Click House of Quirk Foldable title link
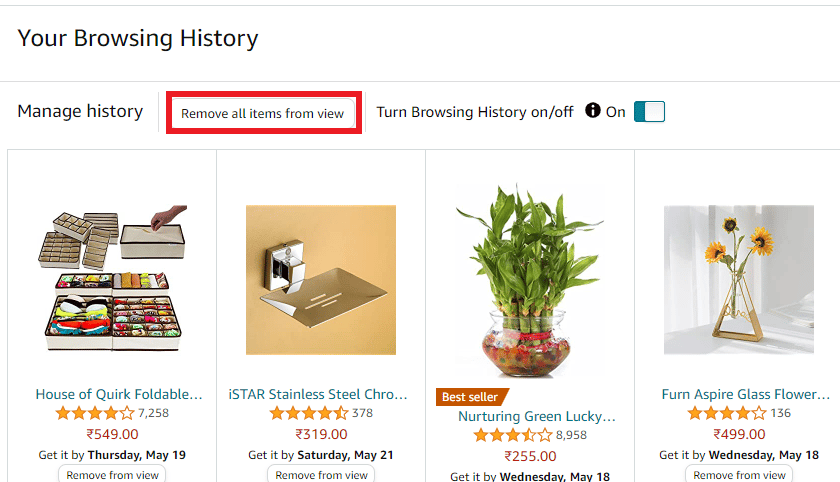840x482 pixels. 119,394
